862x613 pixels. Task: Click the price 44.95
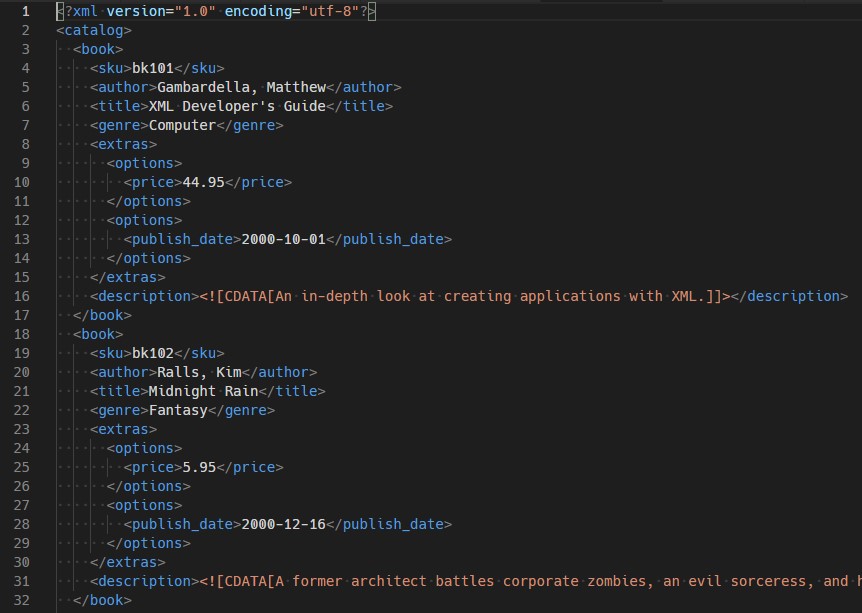coord(201,182)
